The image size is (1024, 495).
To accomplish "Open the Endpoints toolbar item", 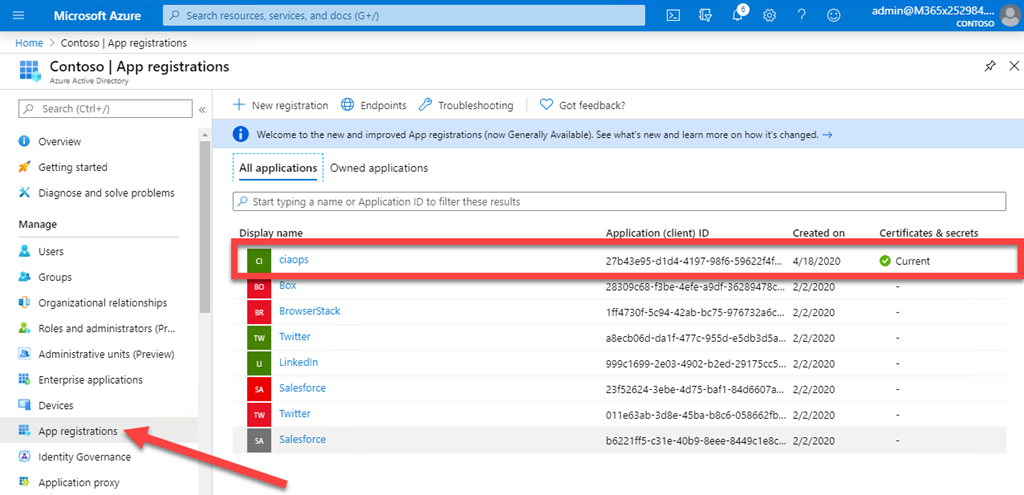I will (x=374, y=105).
